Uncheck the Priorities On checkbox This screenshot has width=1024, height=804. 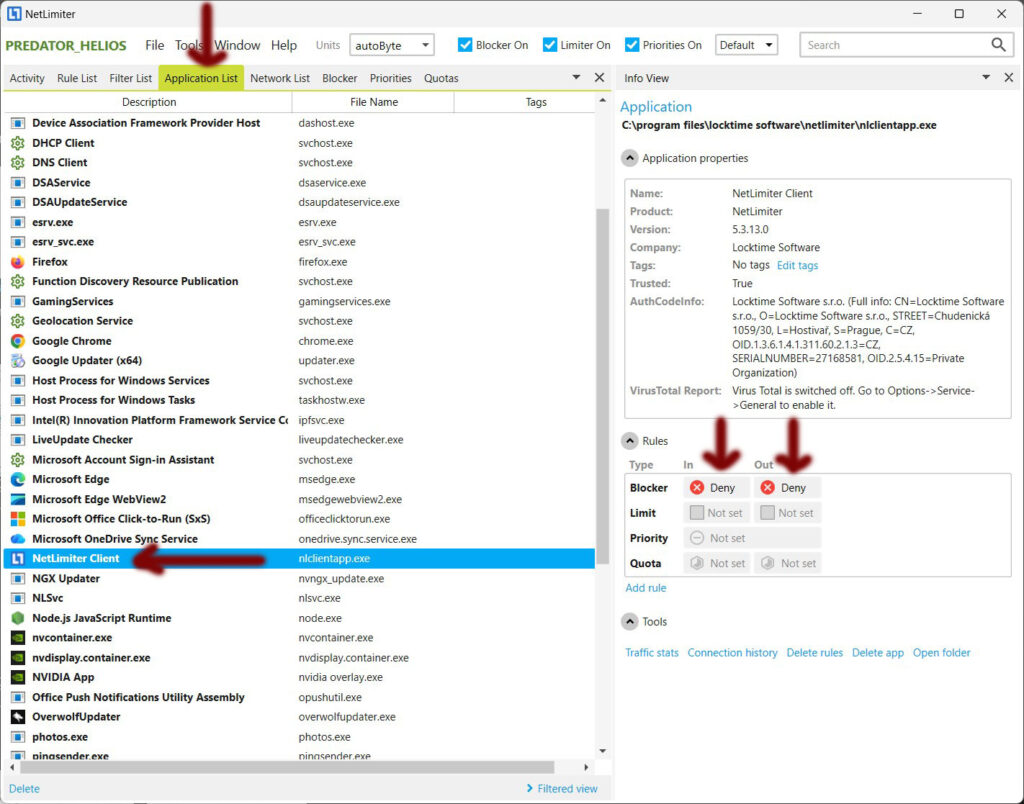pos(632,45)
